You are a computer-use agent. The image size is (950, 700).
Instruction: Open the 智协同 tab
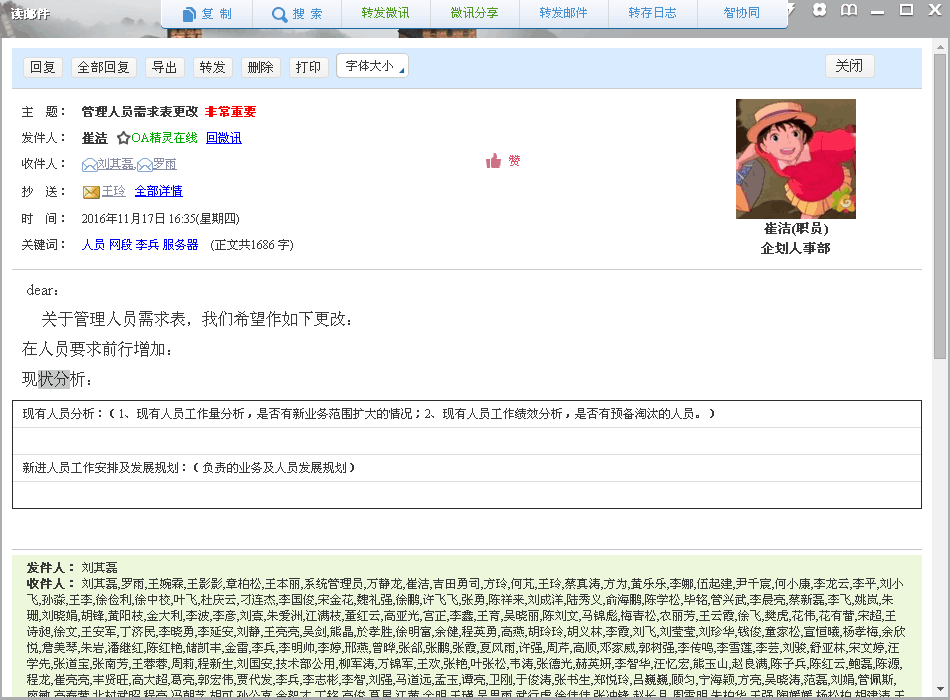[x=741, y=14]
